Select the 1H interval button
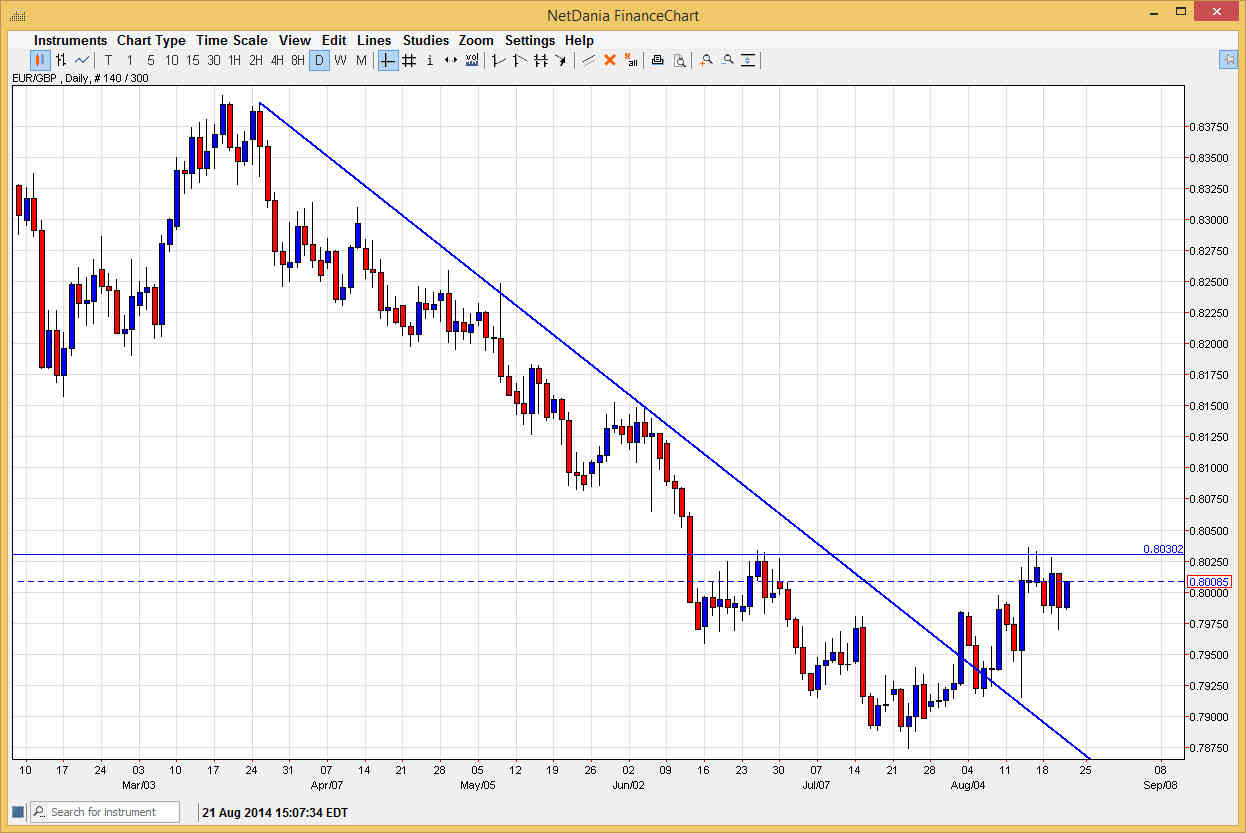 coord(235,60)
